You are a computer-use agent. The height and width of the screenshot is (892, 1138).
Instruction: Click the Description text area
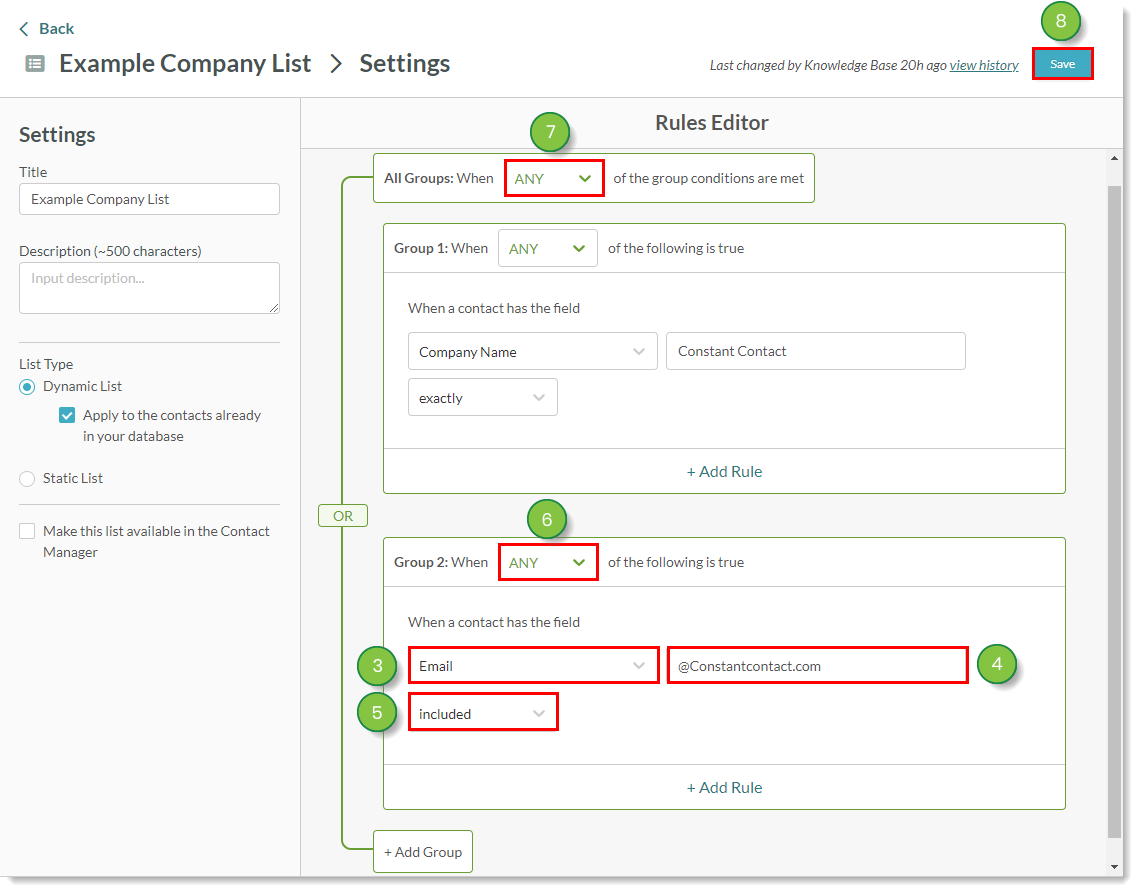point(149,288)
